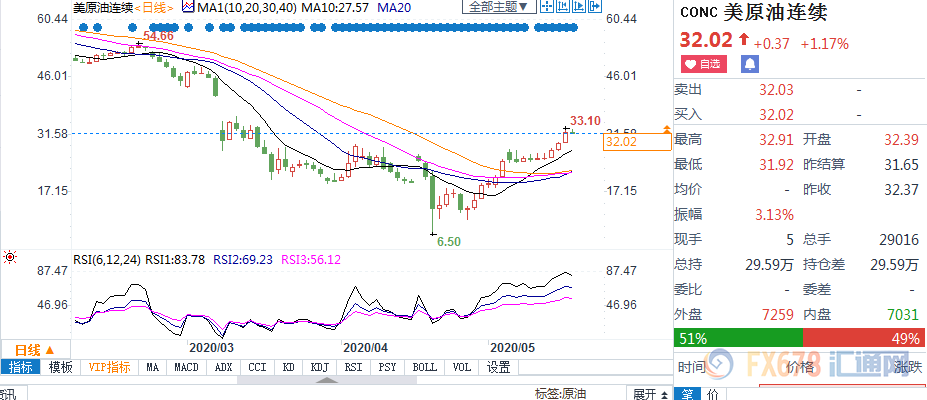The image size is (927, 400).
Task: Switch to the MACD indicator tab
Action: coord(186,367)
